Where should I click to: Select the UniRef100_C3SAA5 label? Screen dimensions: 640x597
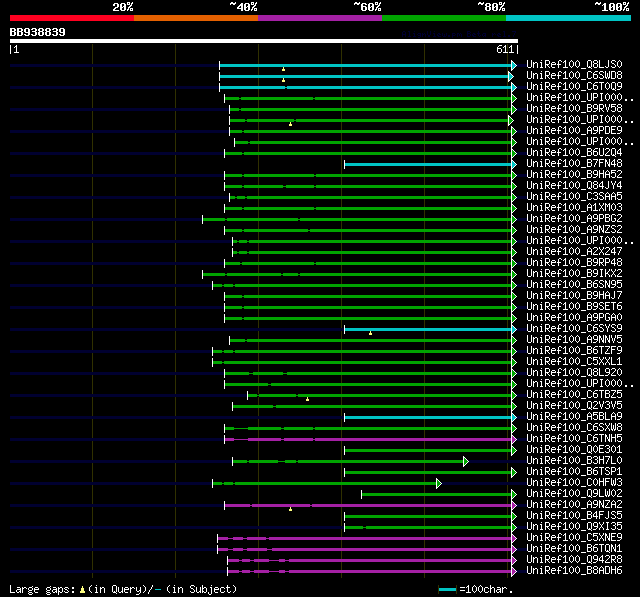[574, 197]
